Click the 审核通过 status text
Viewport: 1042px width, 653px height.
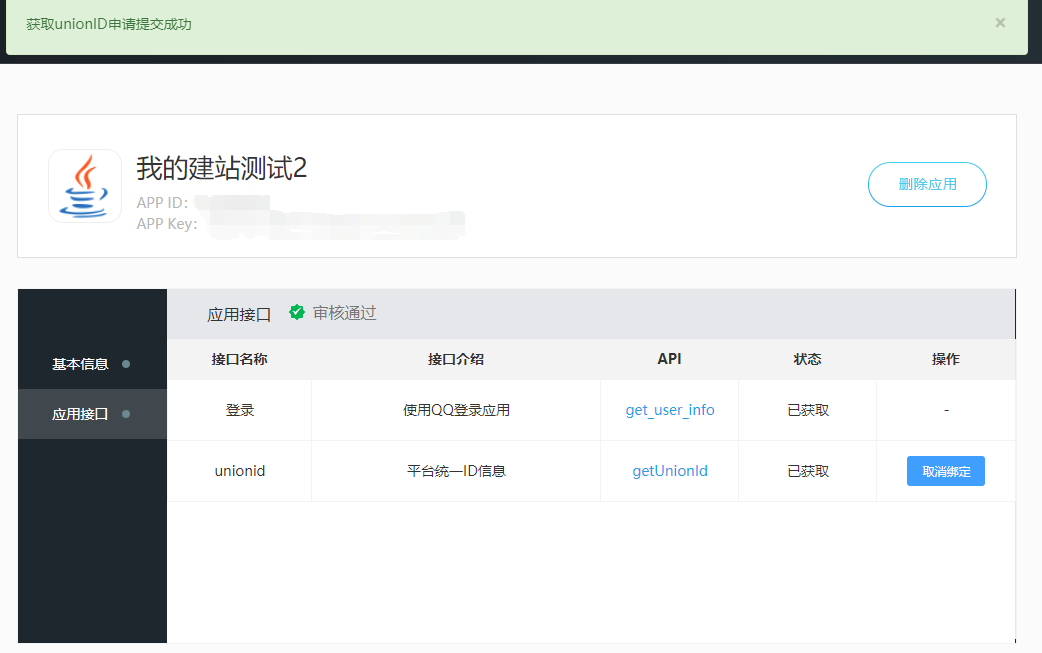(344, 313)
